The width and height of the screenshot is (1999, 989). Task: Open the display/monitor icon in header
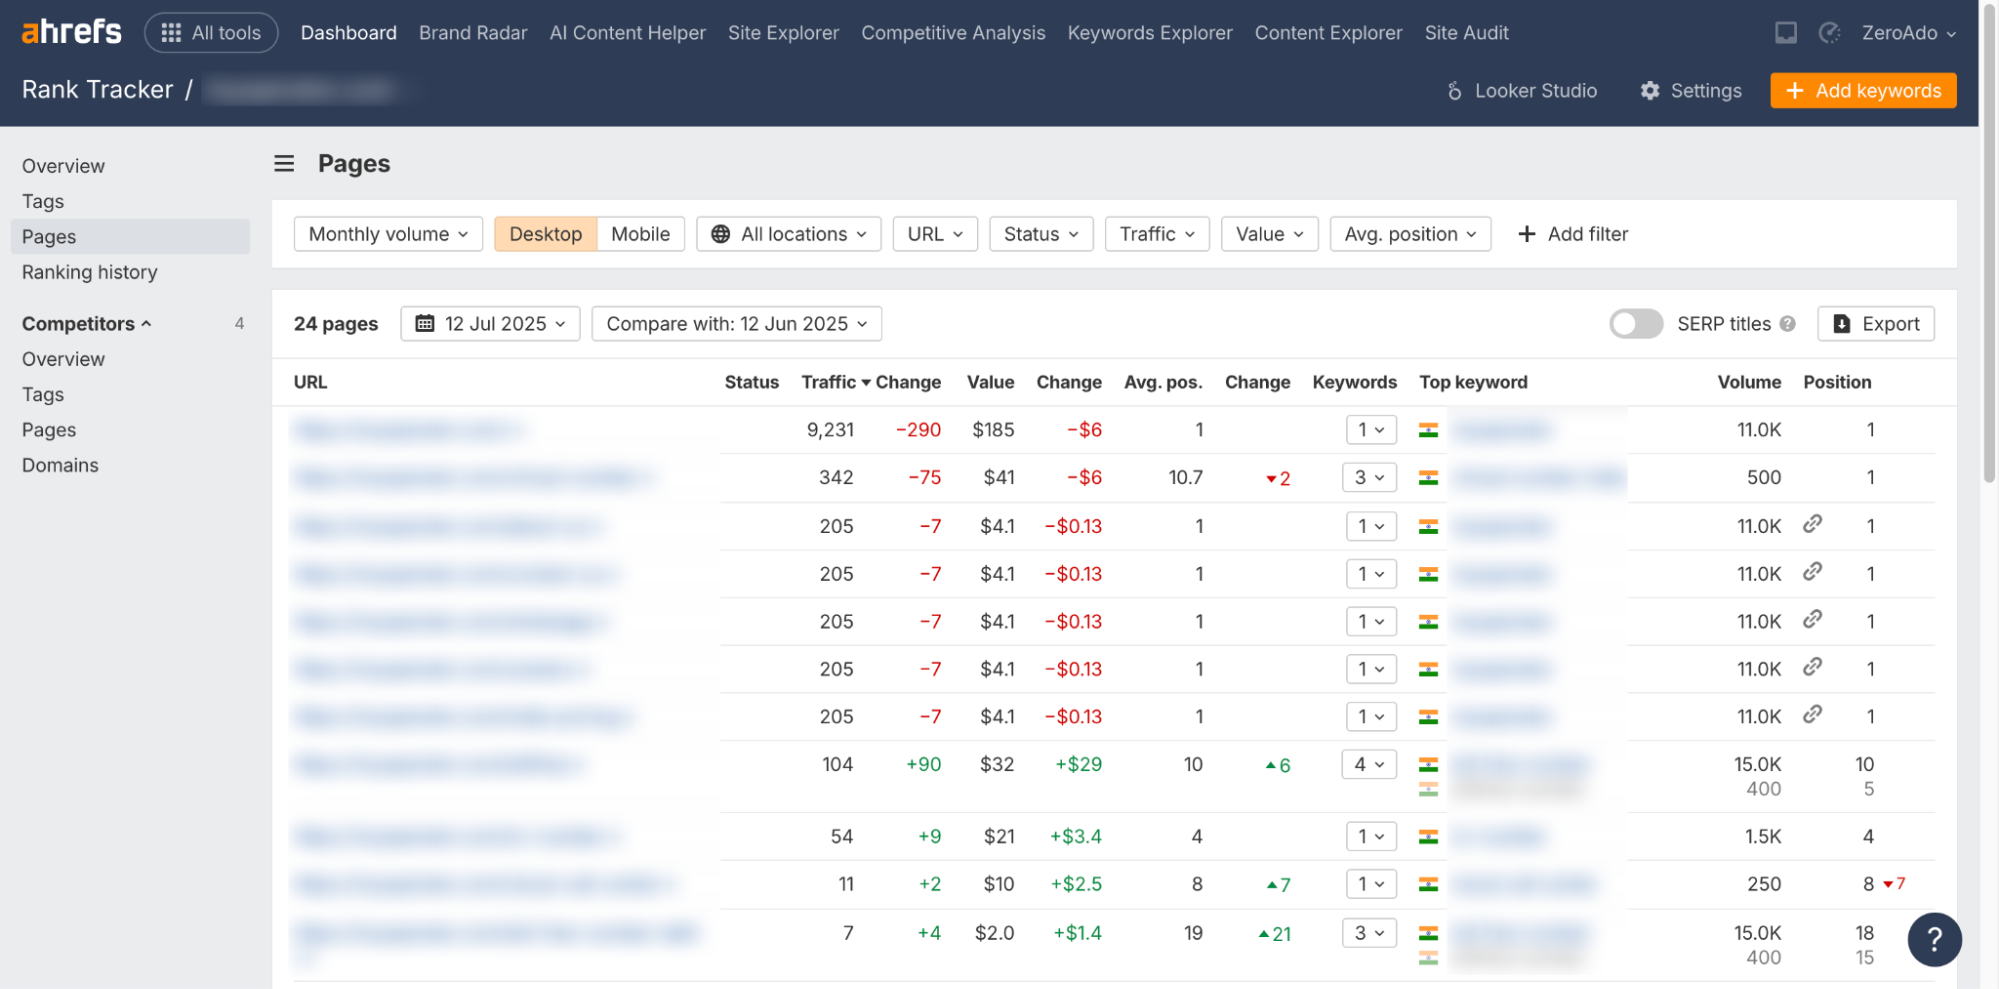(x=1785, y=33)
